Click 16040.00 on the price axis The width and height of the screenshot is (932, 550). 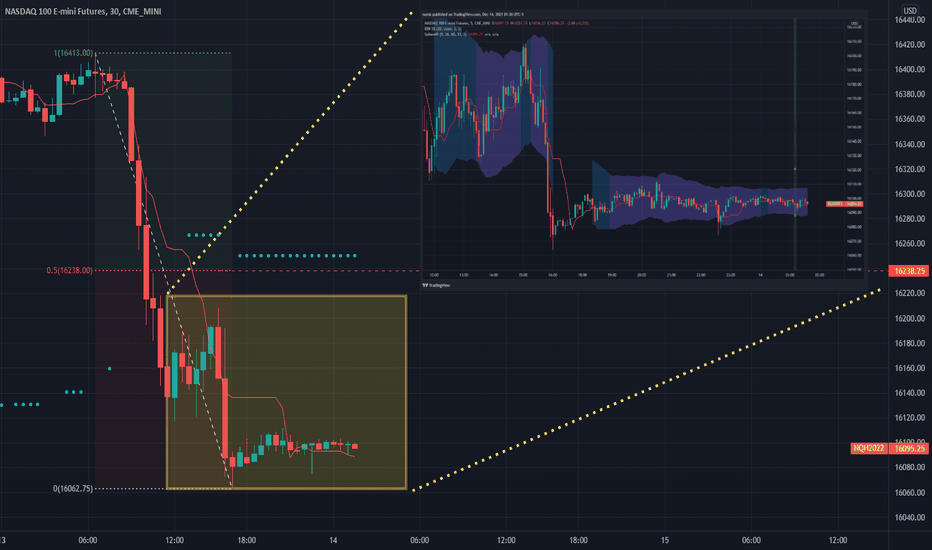click(x=909, y=517)
